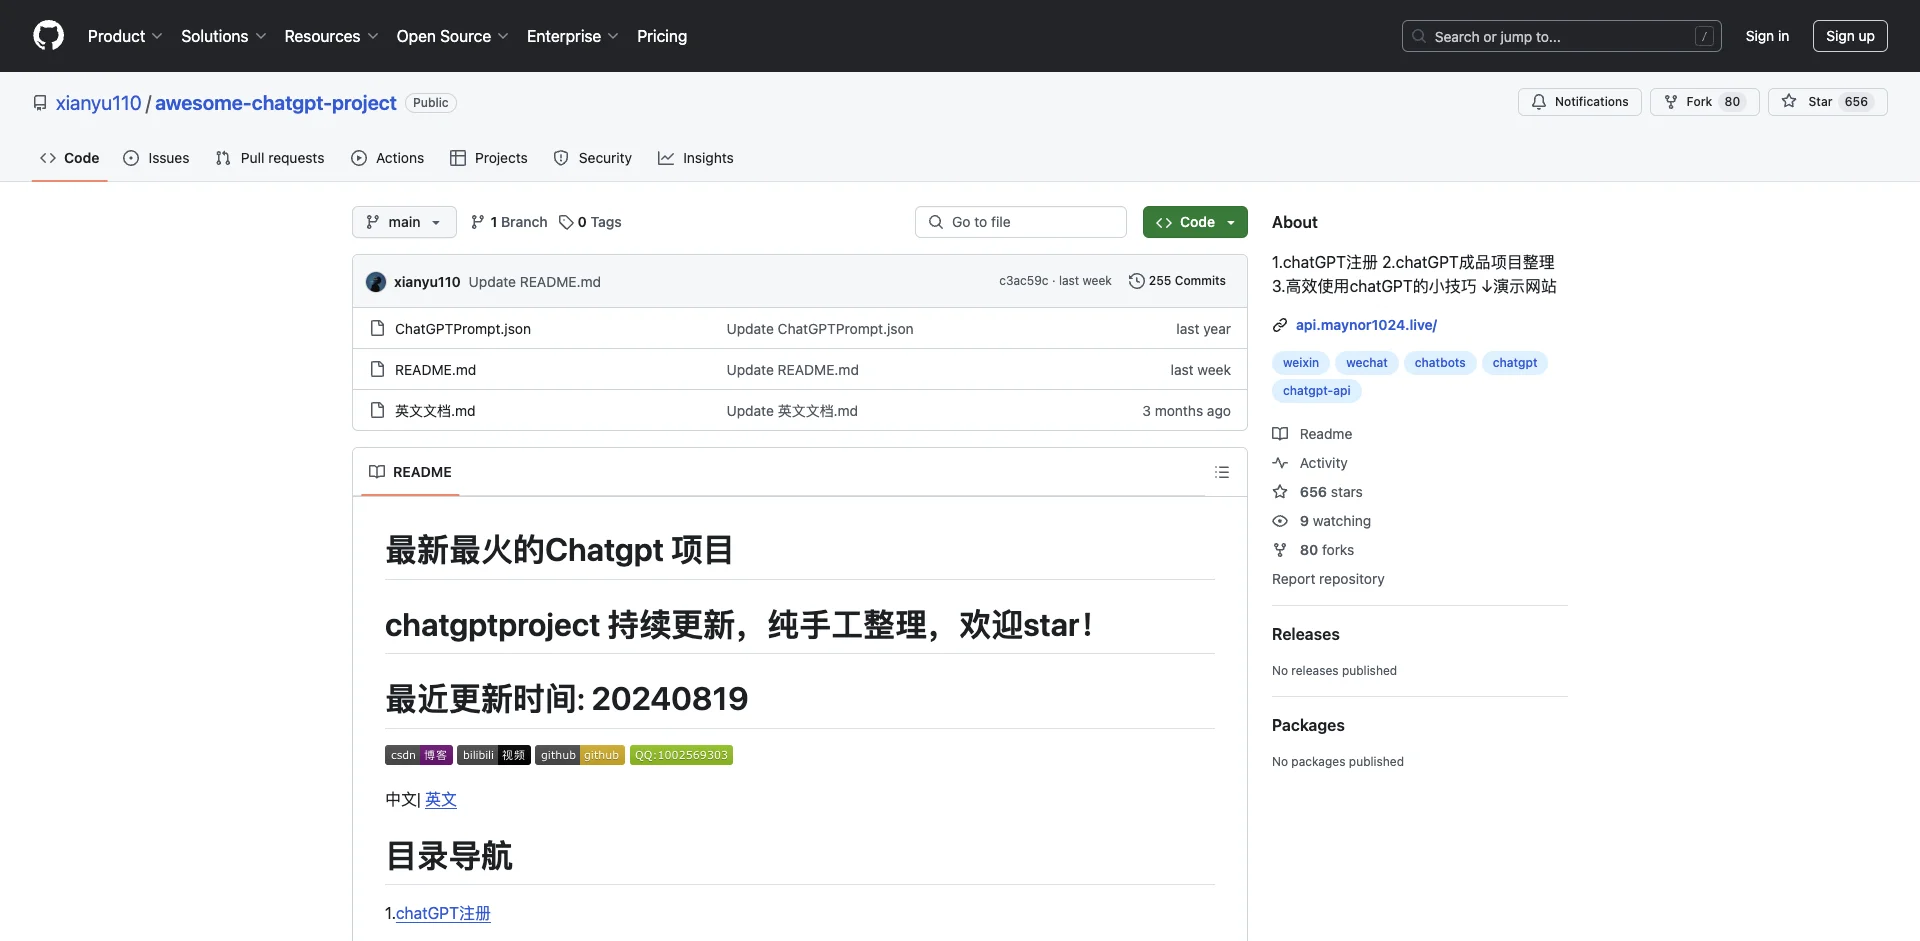1920x941 pixels.
Task: Fork the repository with Fork button
Action: [x=1705, y=102]
